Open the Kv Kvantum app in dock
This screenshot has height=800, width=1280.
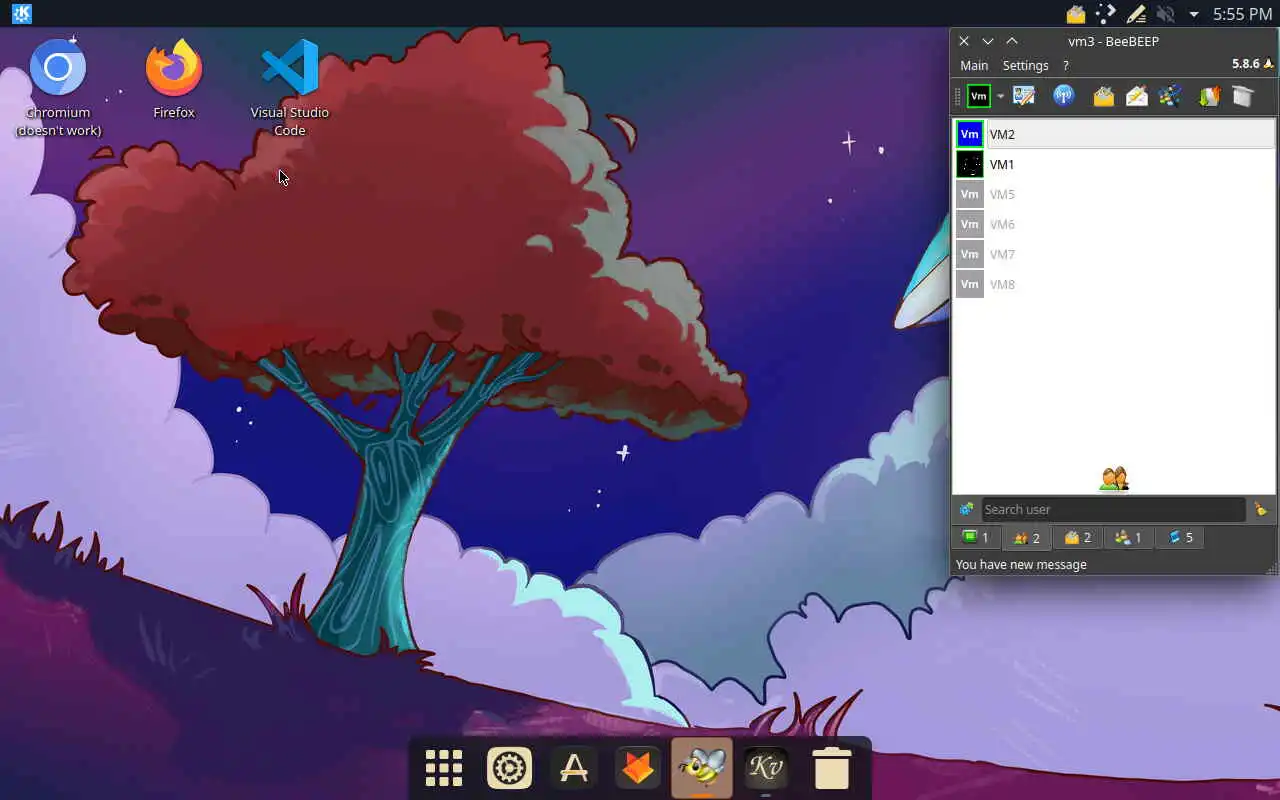pos(766,768)
